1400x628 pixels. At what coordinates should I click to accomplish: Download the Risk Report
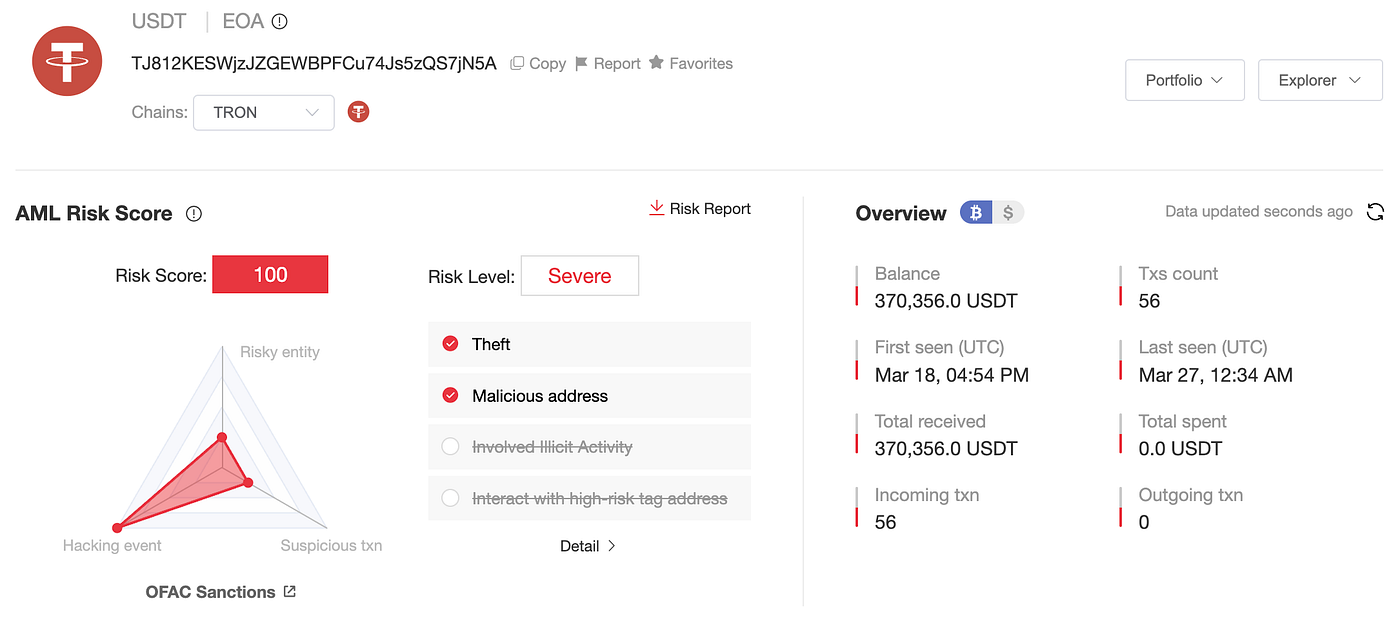click(700, 208)
